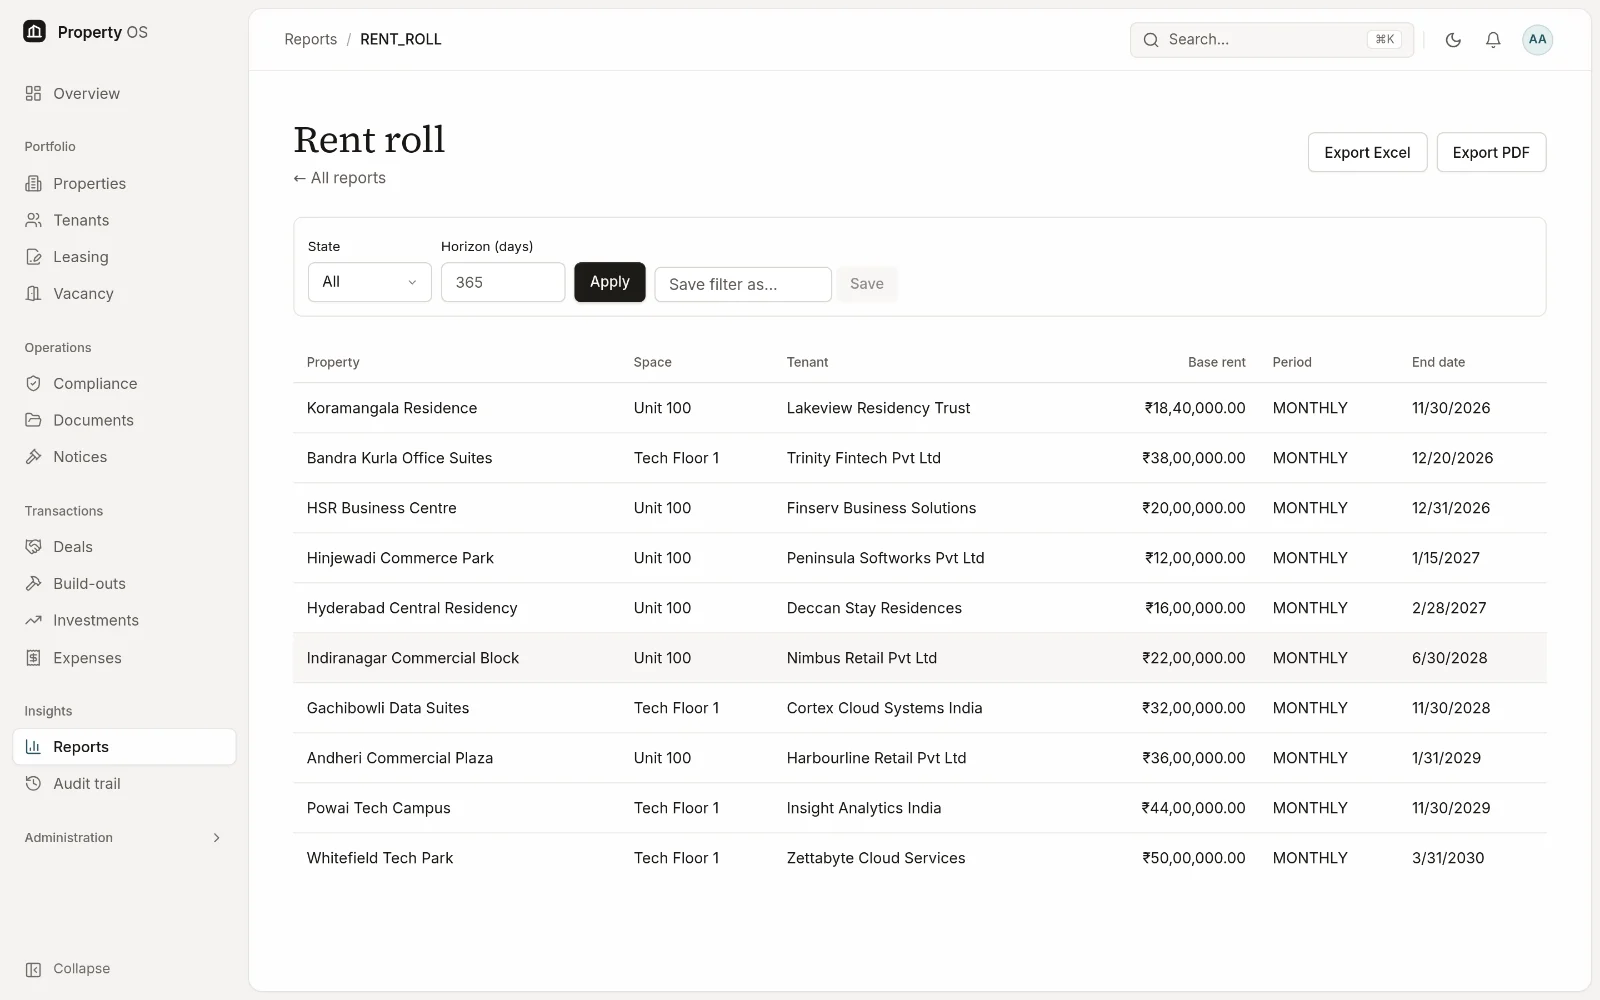This screenshot has width=1600, height=1000.
Task: Open the AA user avatar menu
Action: point(1537,40)
